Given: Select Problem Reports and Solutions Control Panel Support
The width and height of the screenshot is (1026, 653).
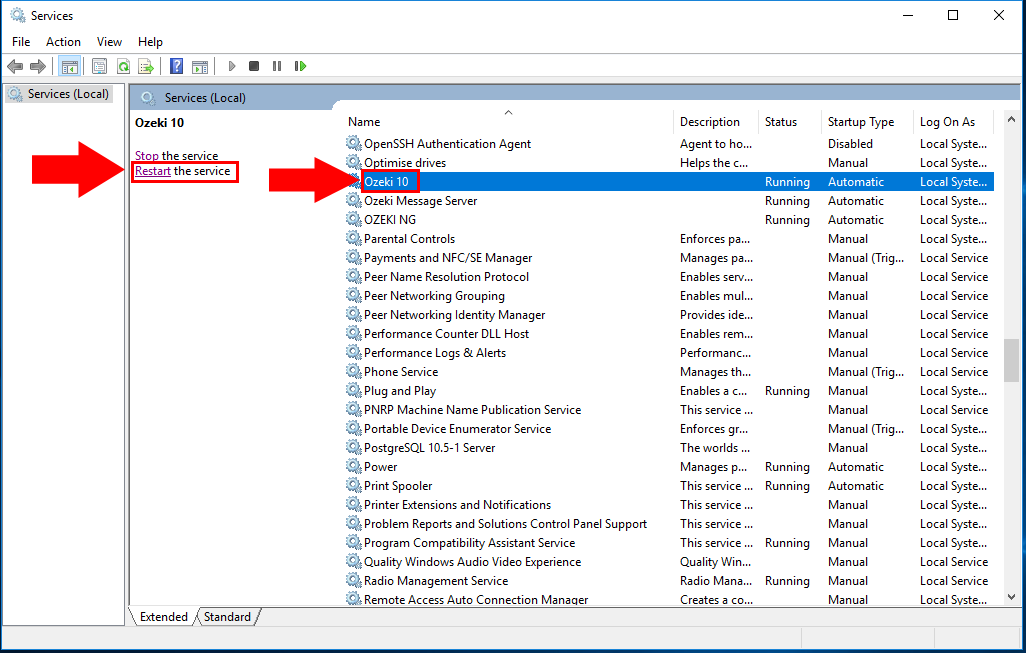Looking at the screenshot, I should pos(669,523).
